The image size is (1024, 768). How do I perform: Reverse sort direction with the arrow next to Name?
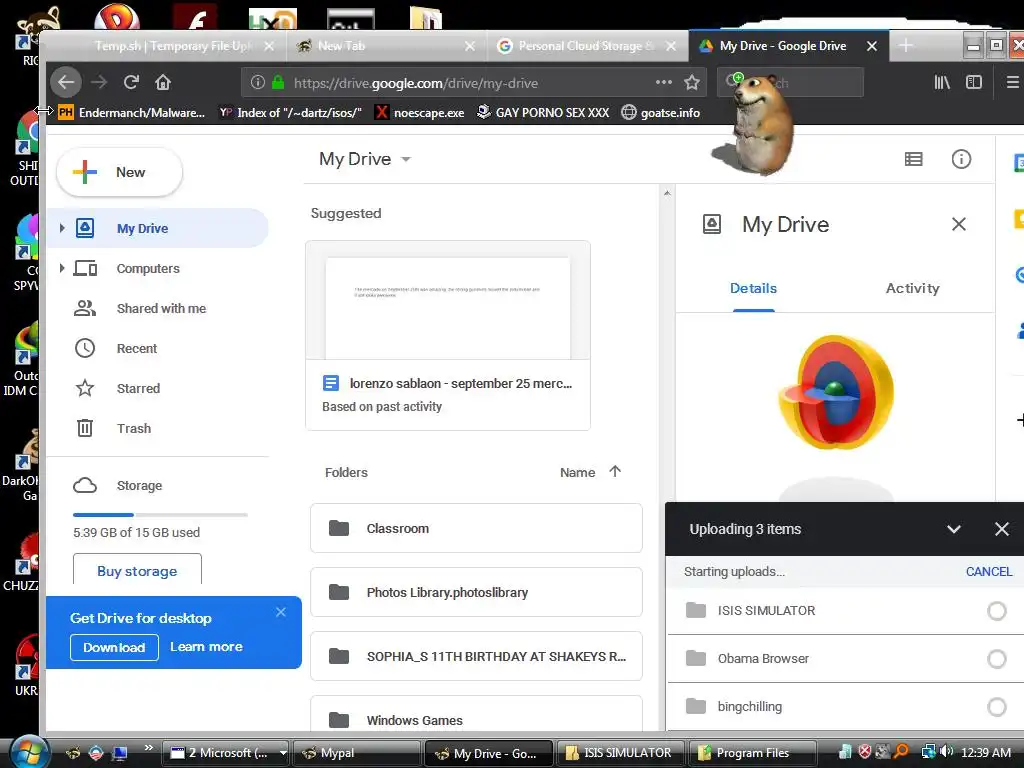(x=615, y=471)
